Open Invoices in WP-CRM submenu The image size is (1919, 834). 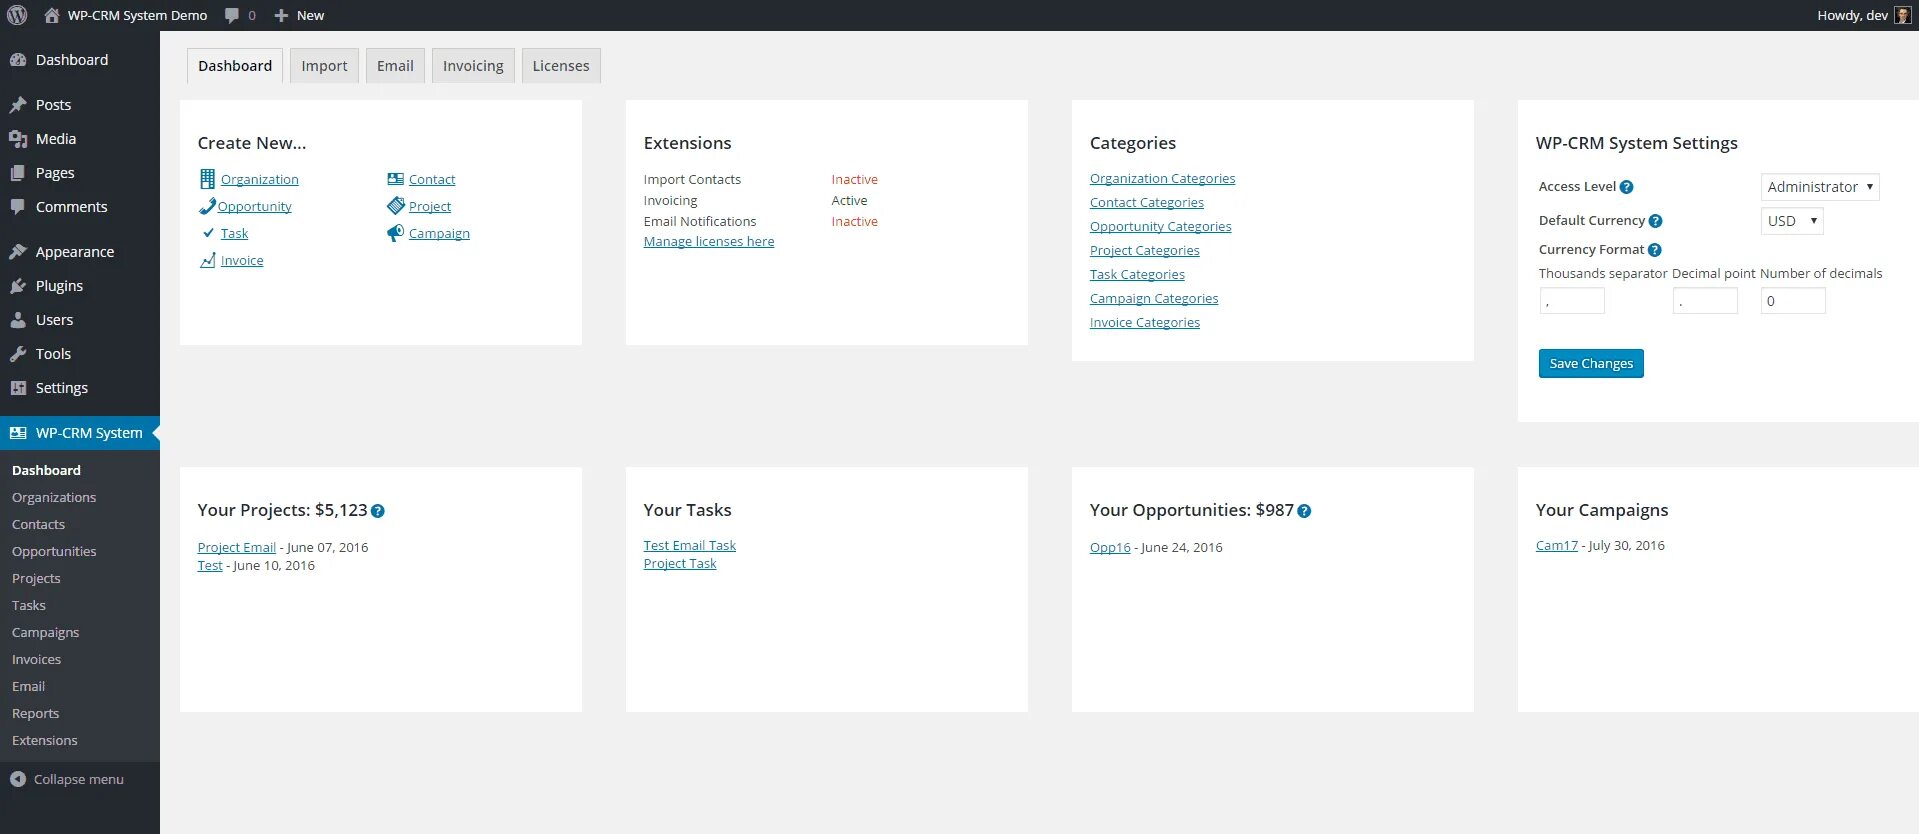[x=36, y=659]
